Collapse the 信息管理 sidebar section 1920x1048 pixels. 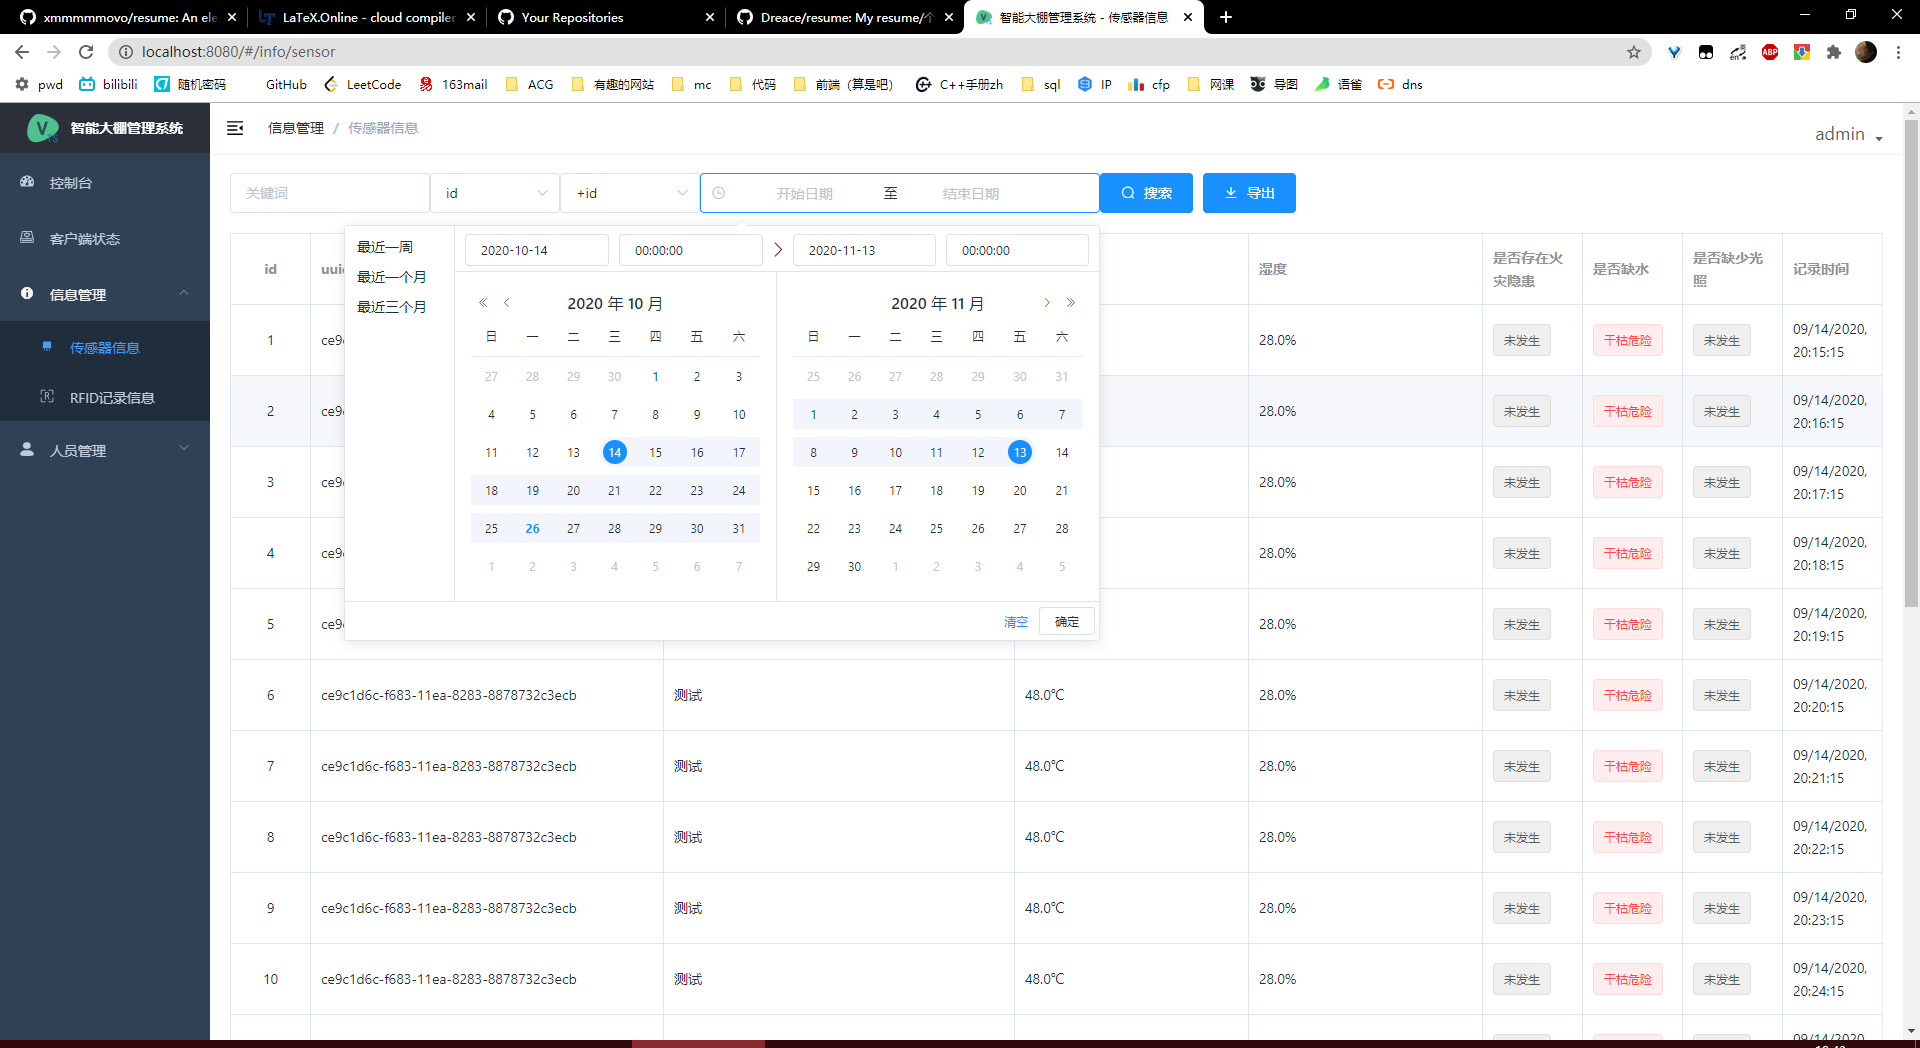coord(105,294)
